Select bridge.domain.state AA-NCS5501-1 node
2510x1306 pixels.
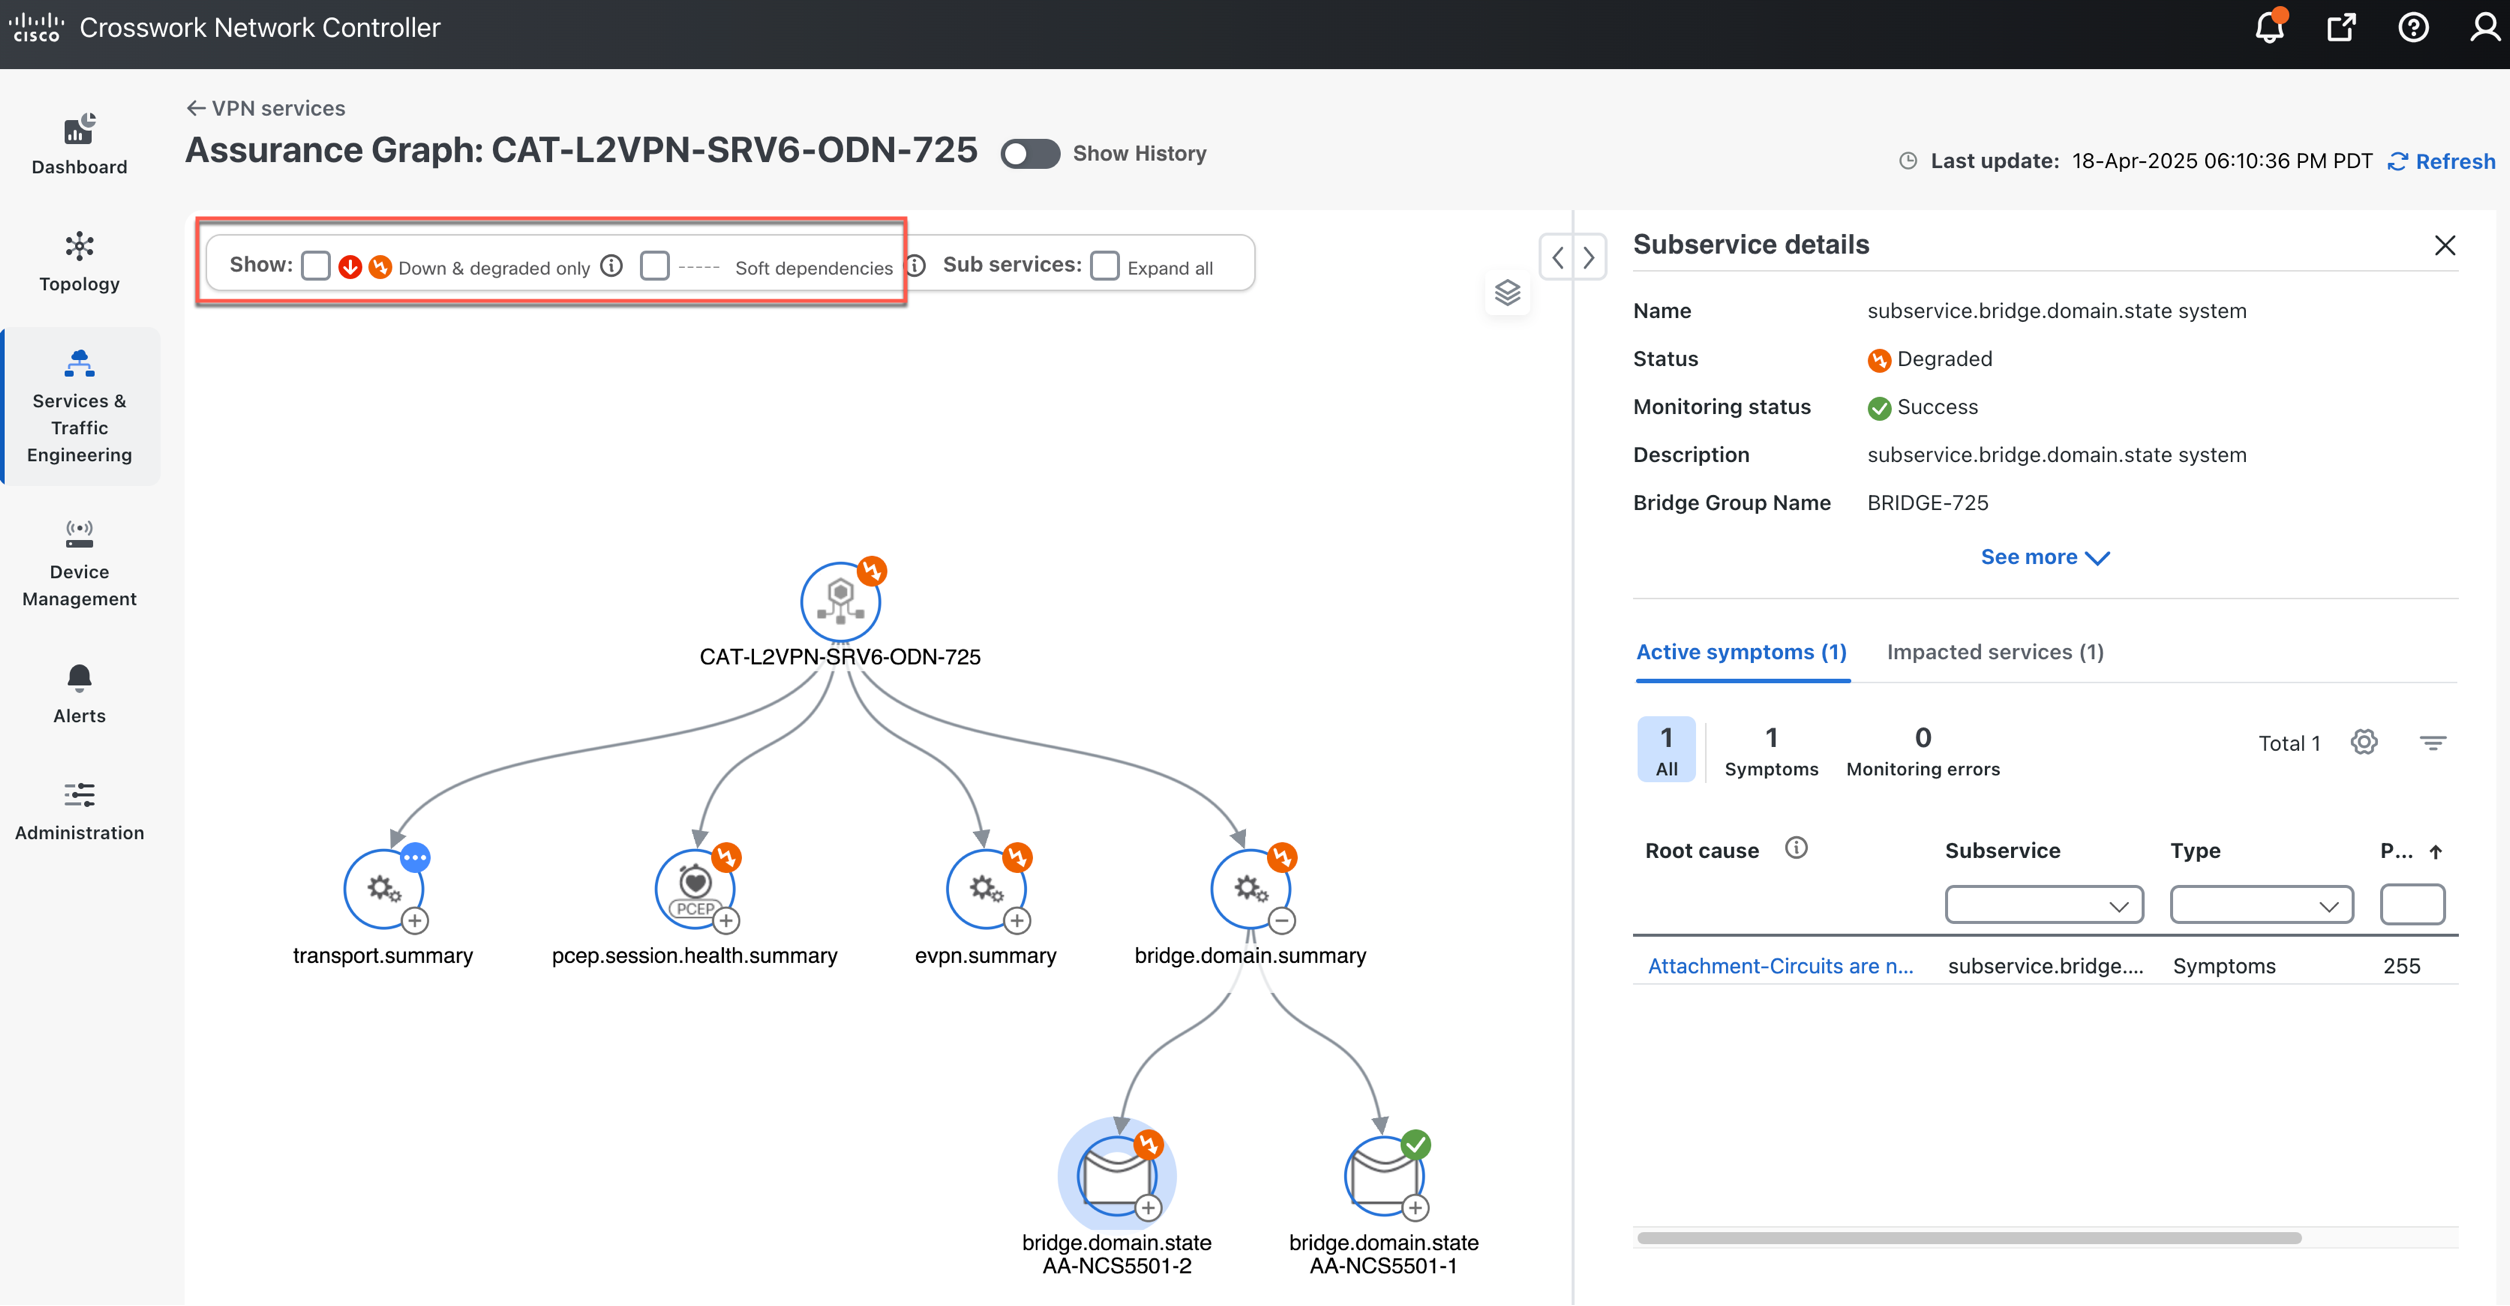[1384, 1175]
